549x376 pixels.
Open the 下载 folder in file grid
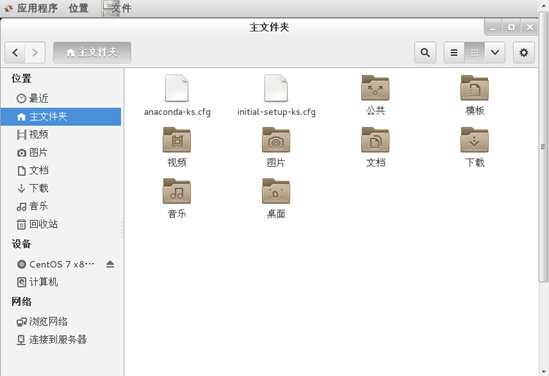click(474, 140)
